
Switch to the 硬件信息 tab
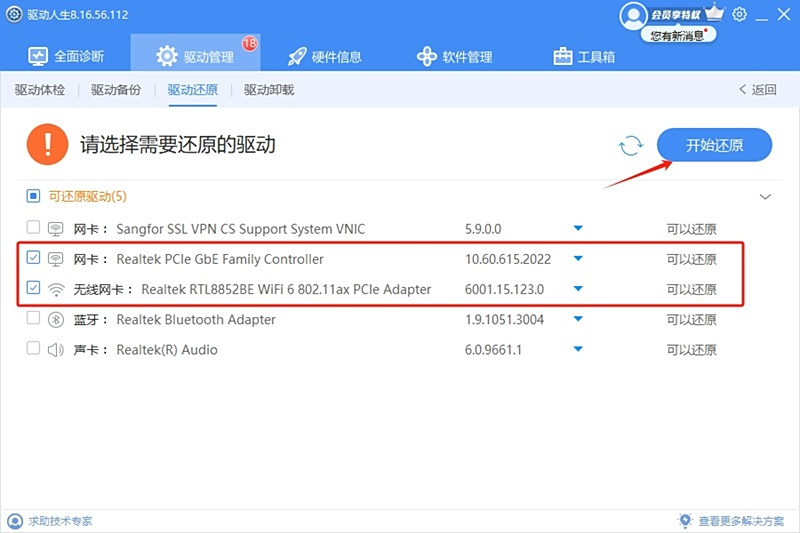(324, 57)
